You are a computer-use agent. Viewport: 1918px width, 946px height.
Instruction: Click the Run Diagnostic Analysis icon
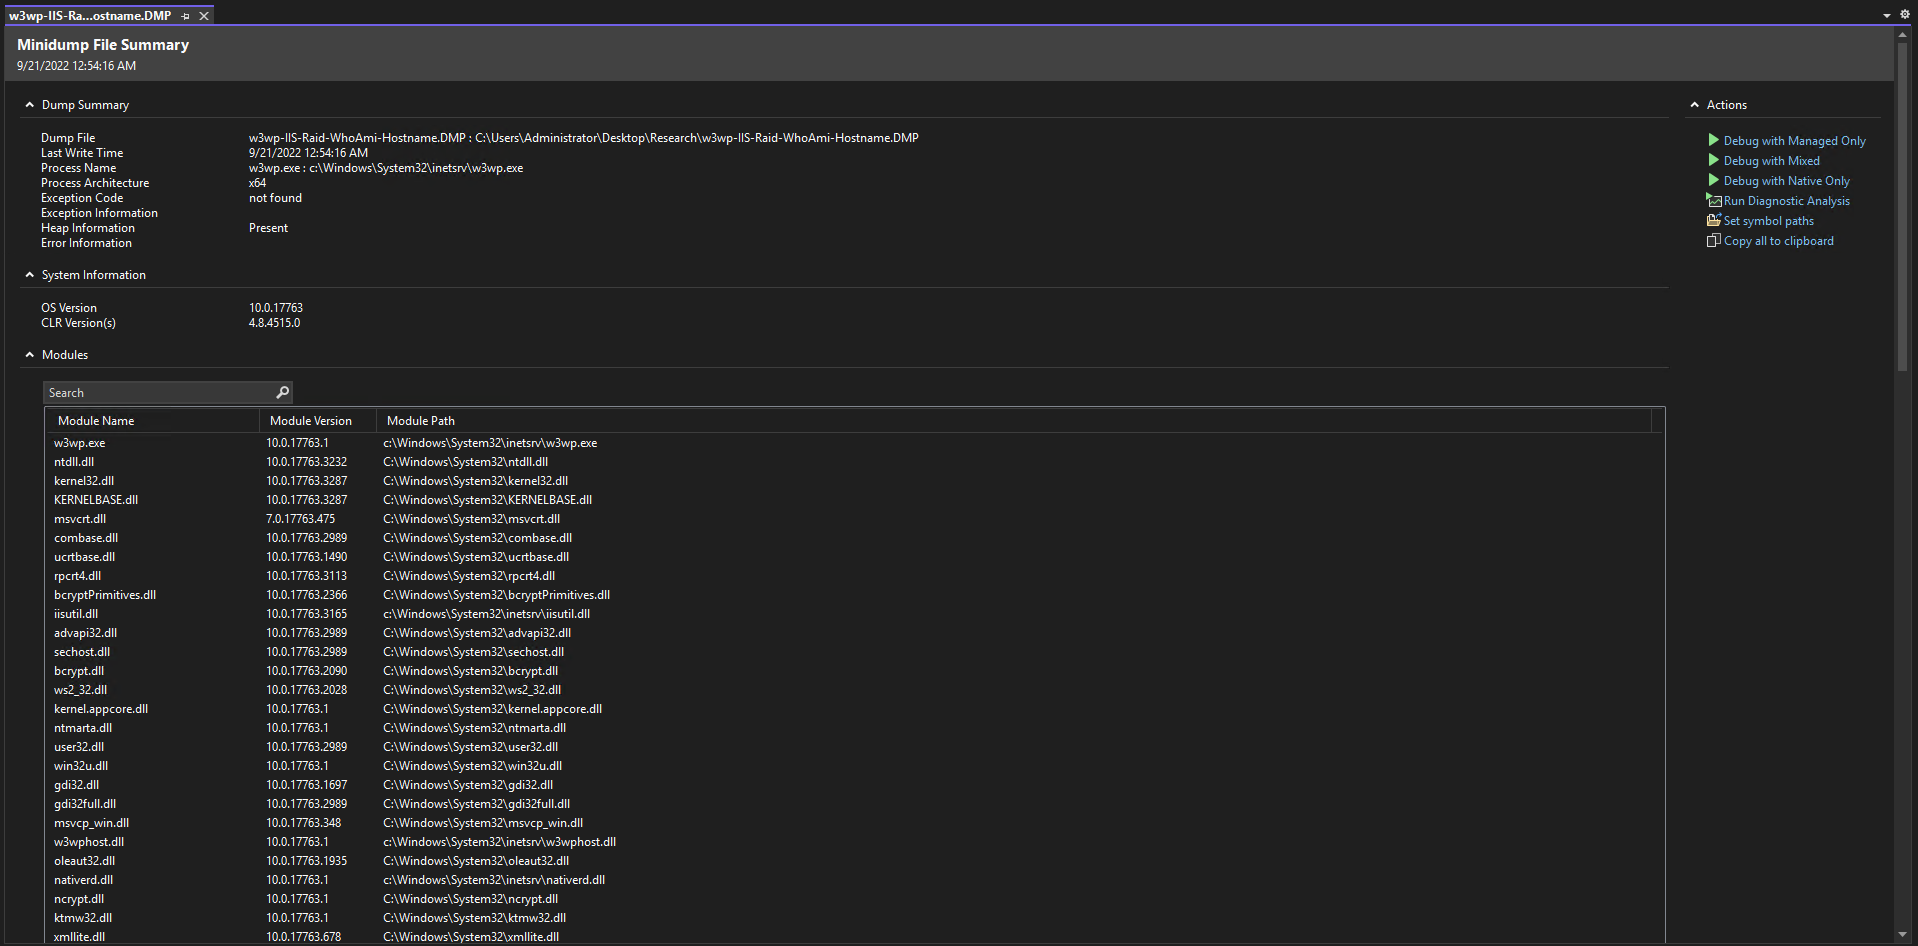coord(1713,200)
